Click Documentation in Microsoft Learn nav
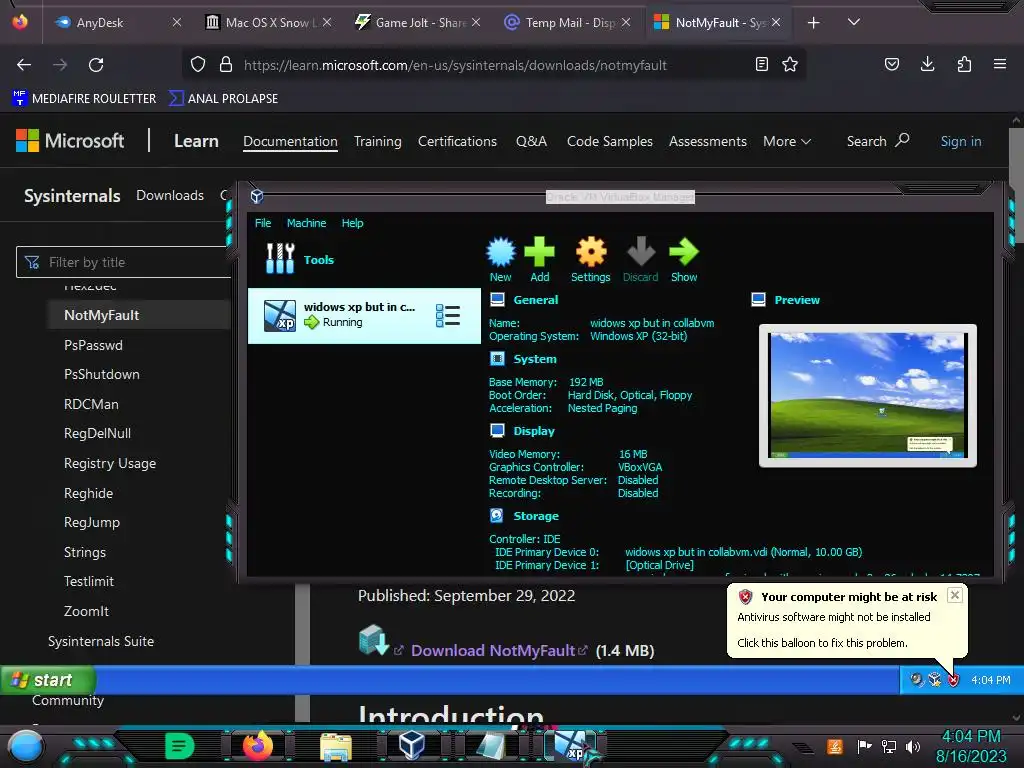1024x768 pixels. click(x=290, y=141)
